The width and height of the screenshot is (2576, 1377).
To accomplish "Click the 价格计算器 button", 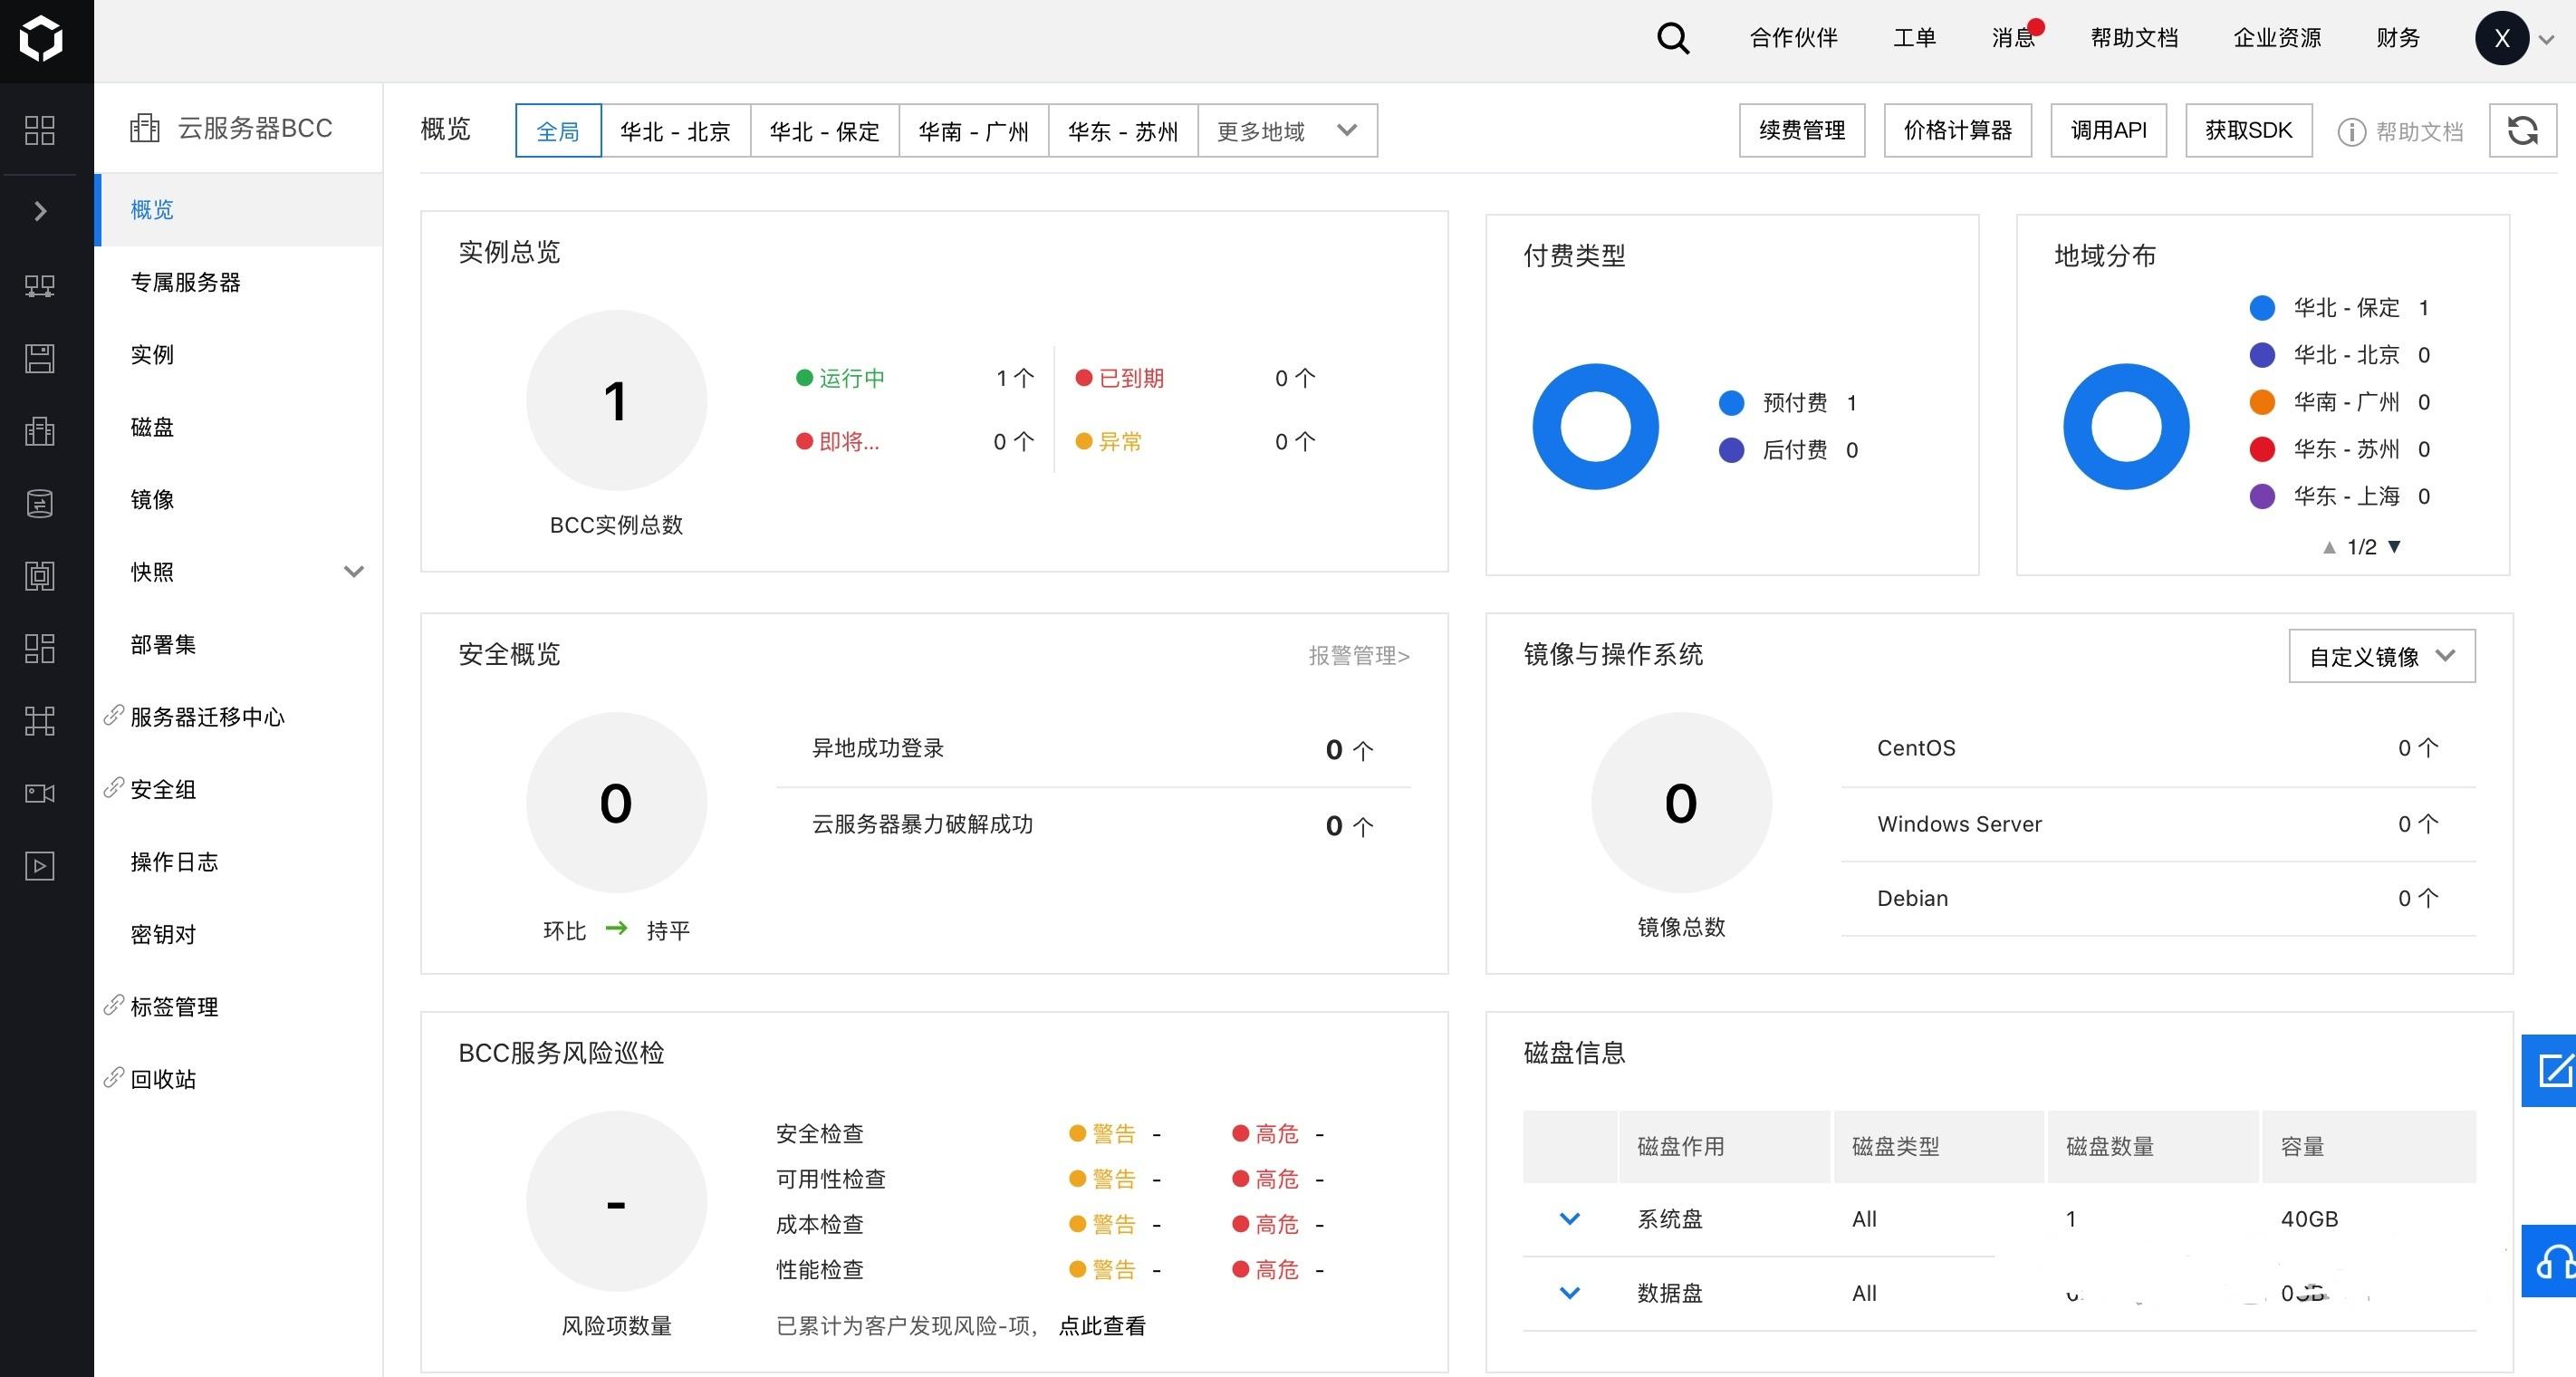I will point(1958,130).
